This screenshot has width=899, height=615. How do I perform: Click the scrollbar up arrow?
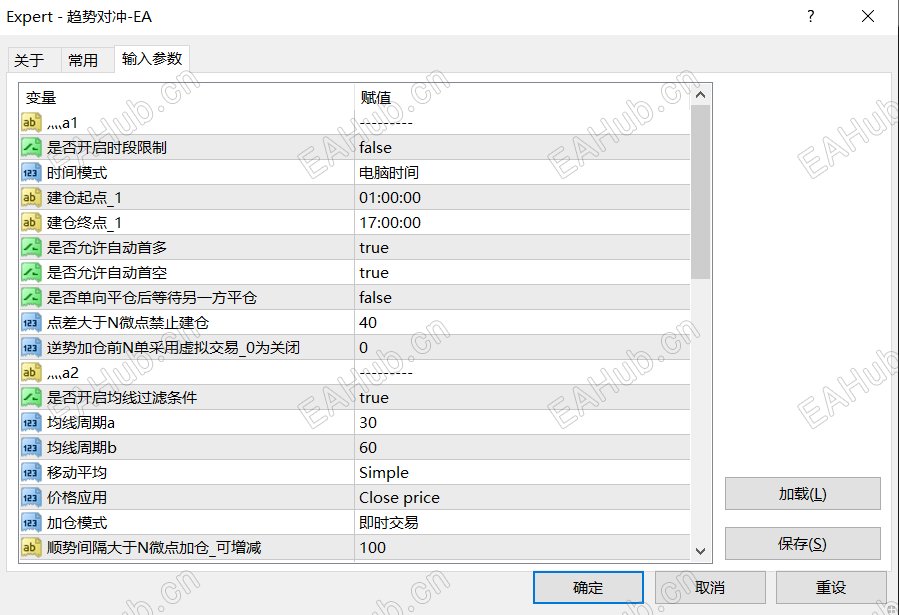pos(701,95)
